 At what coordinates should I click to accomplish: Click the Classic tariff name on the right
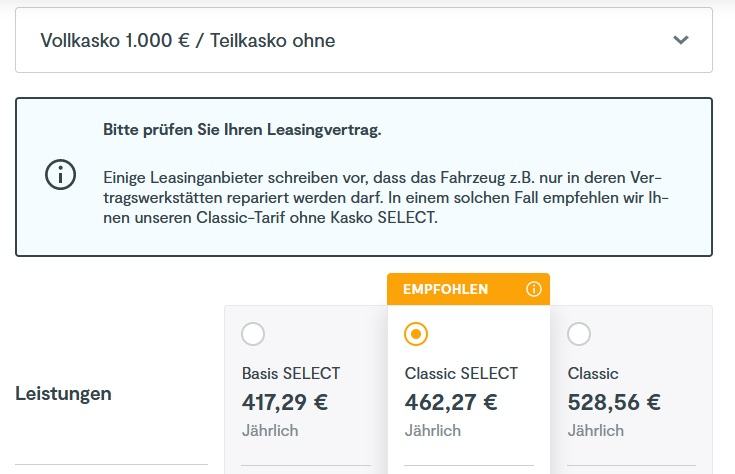(593, 373)
